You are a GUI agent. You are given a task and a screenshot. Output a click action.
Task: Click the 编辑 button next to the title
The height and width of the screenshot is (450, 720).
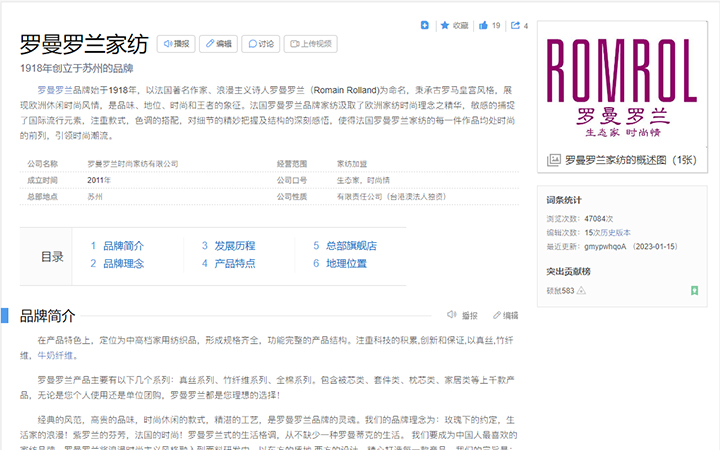[x=219, y=44]
